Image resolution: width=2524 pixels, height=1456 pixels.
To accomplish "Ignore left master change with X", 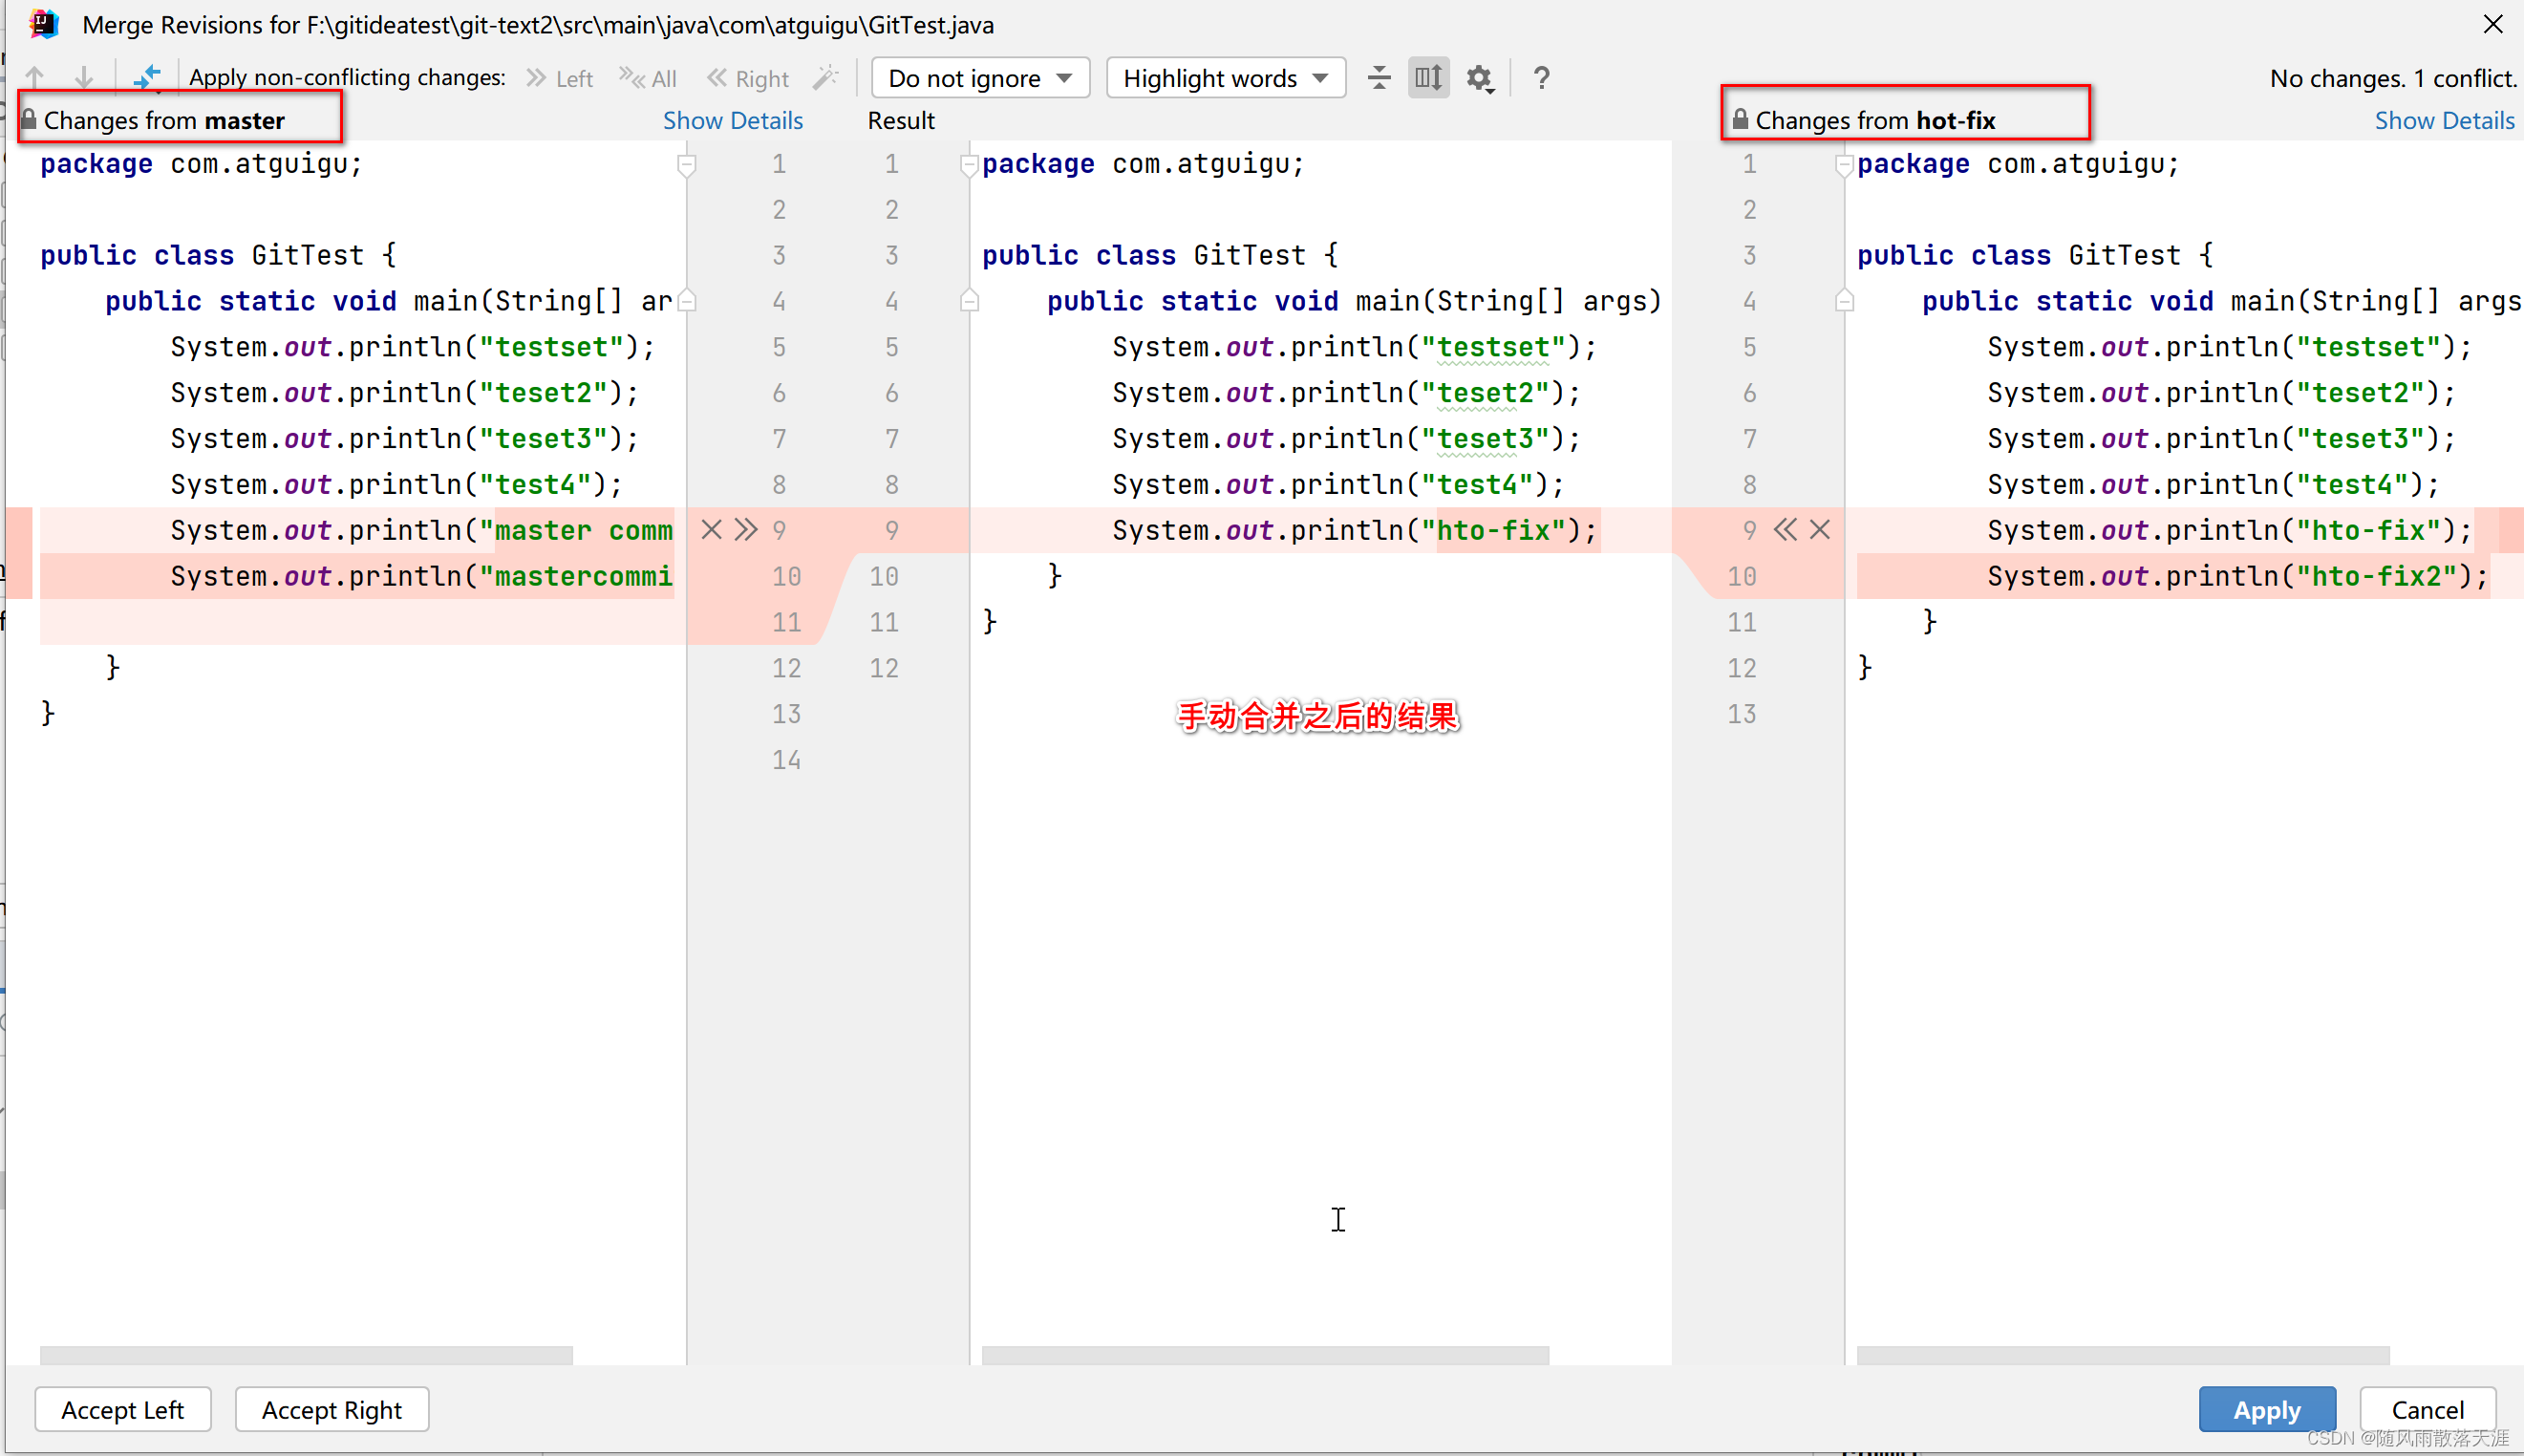I will coord(711,530).
